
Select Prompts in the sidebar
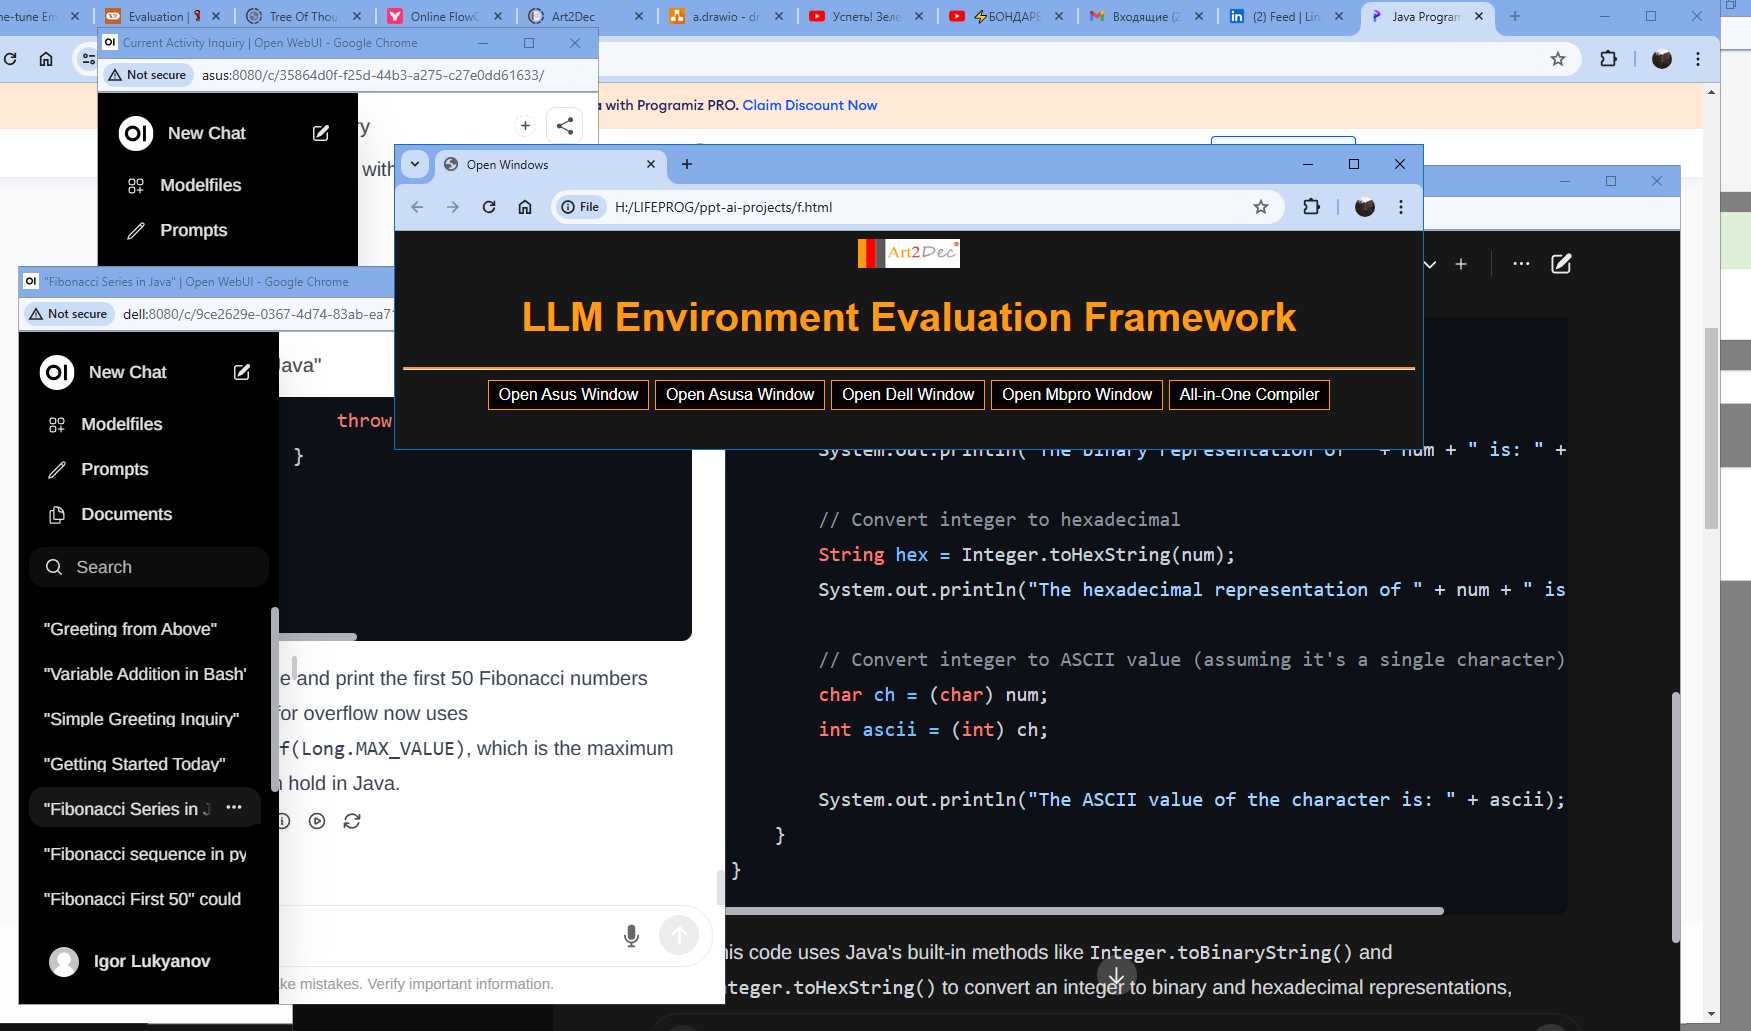114,469
